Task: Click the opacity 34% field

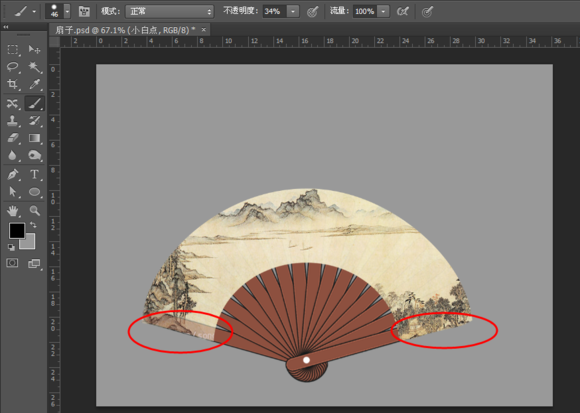Action: point(275,12)
